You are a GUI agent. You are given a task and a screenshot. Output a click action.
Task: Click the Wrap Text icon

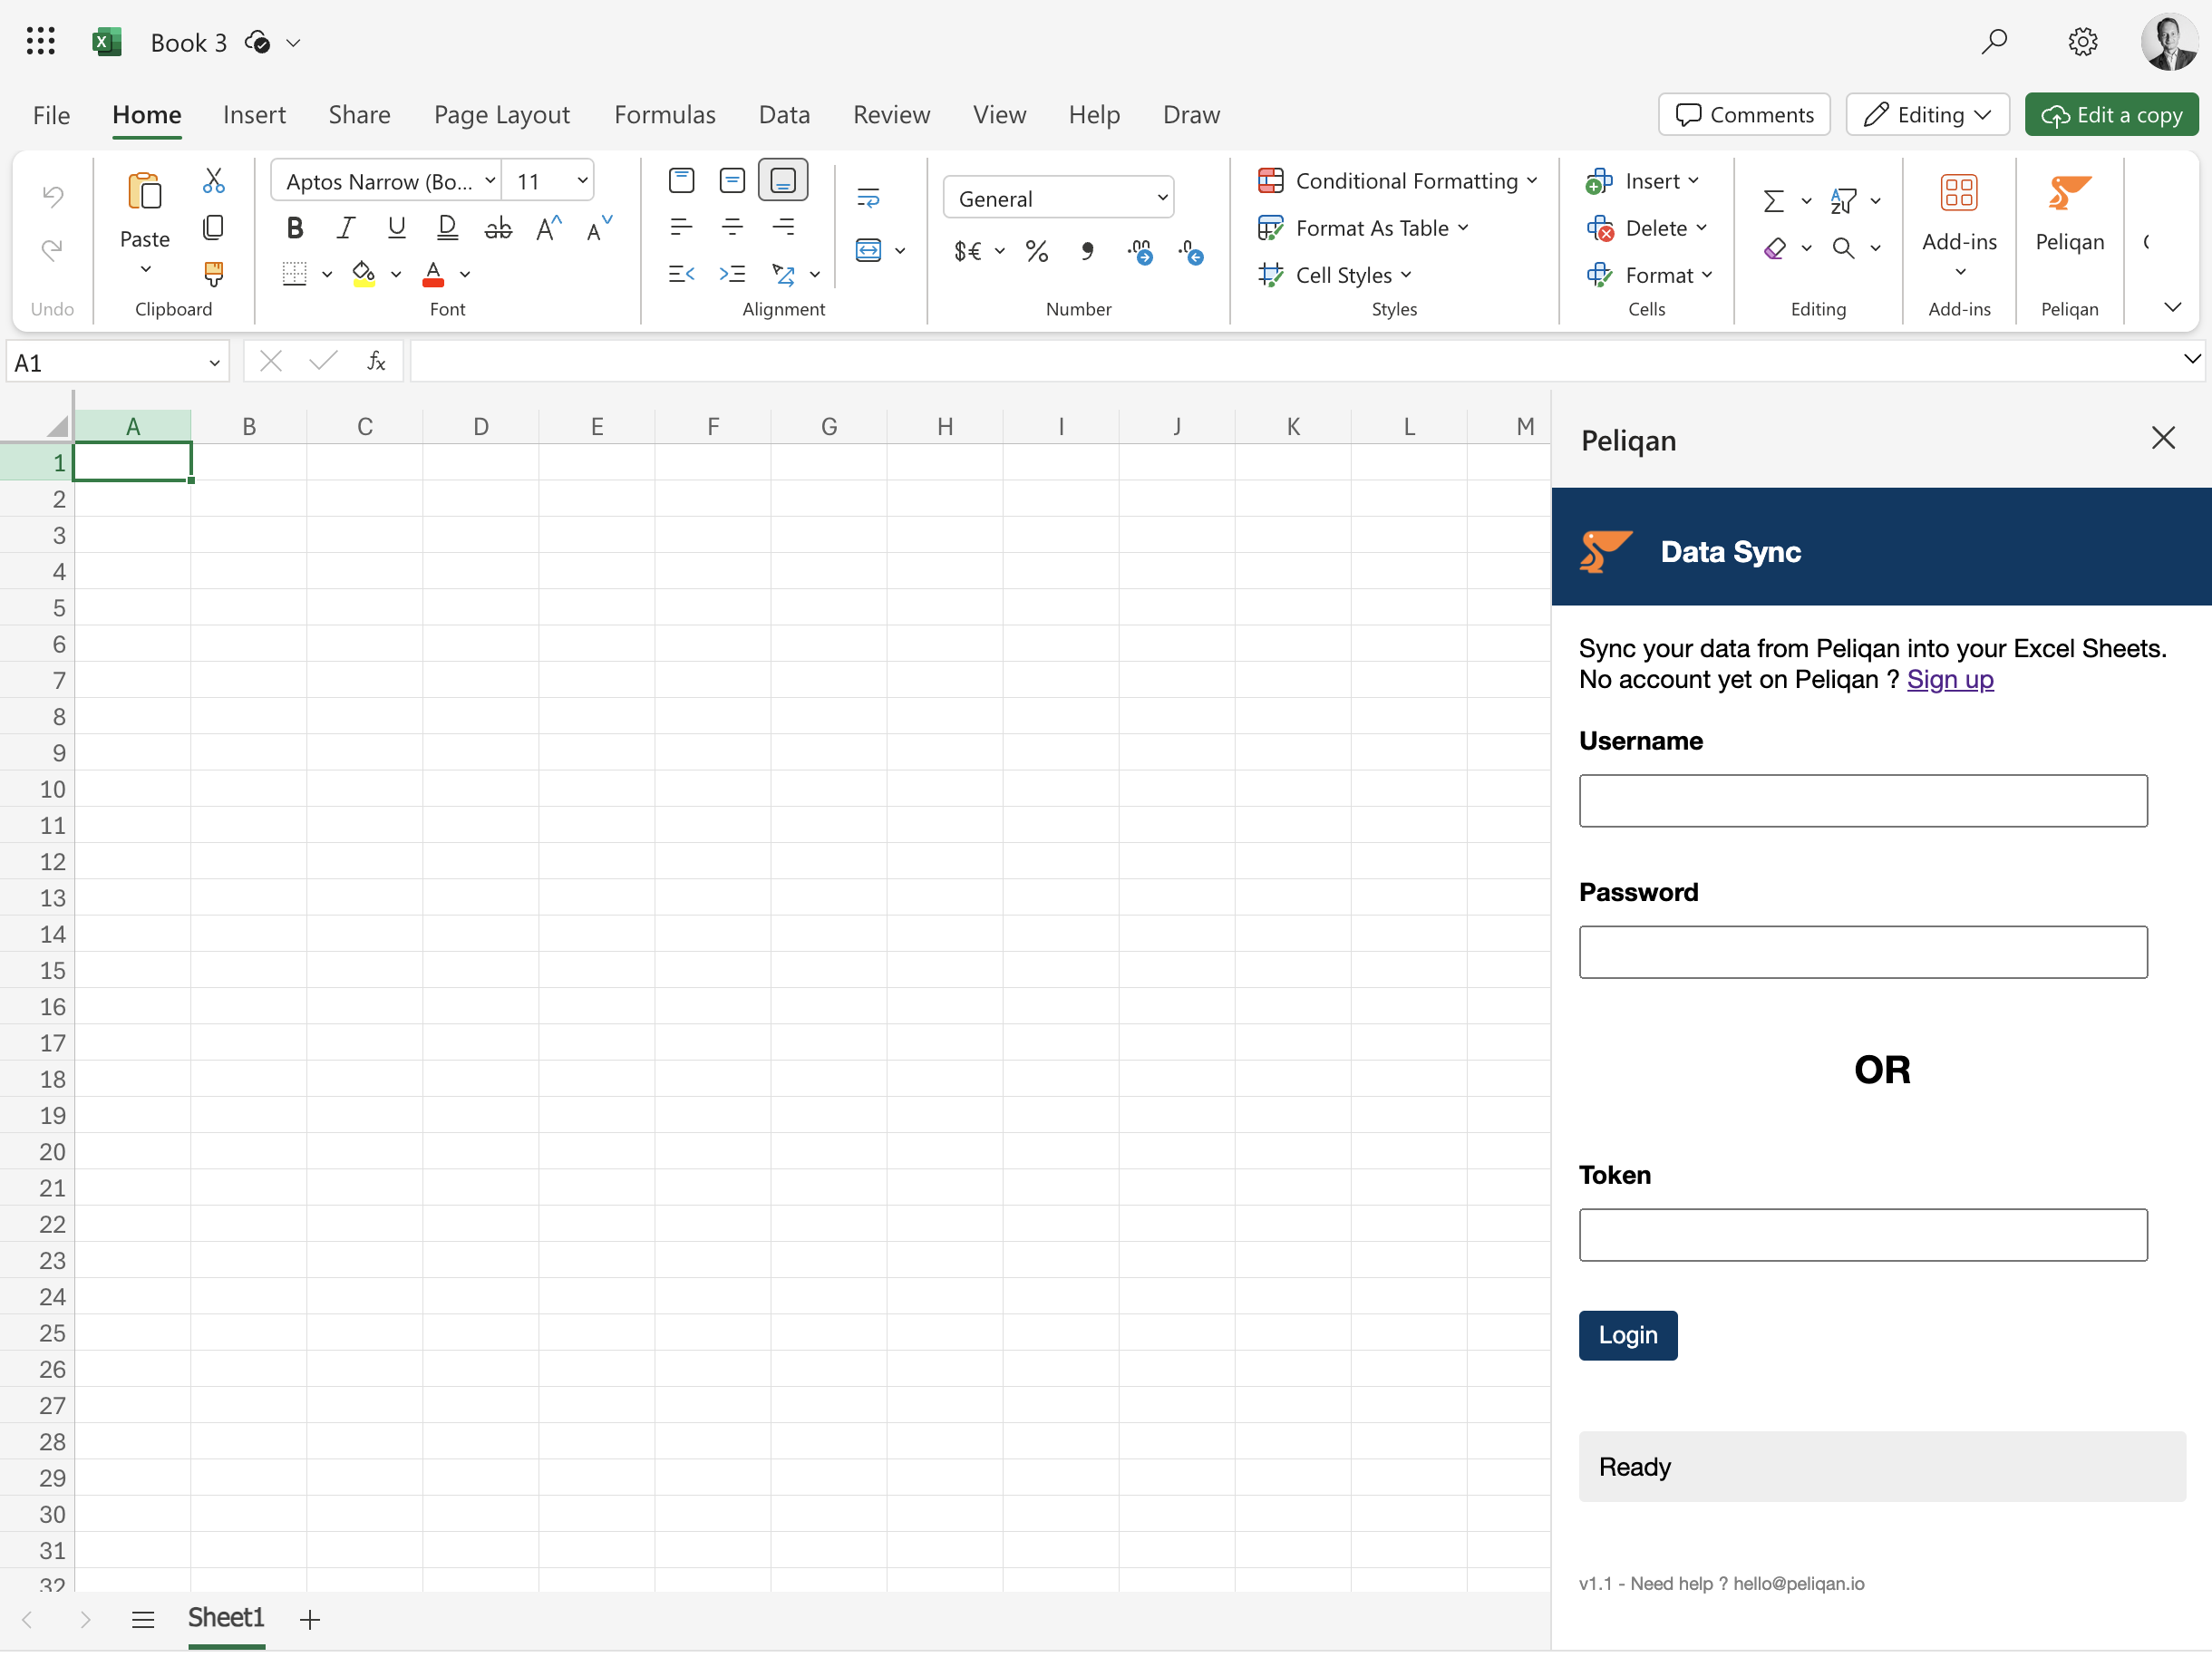coord(868,197)
